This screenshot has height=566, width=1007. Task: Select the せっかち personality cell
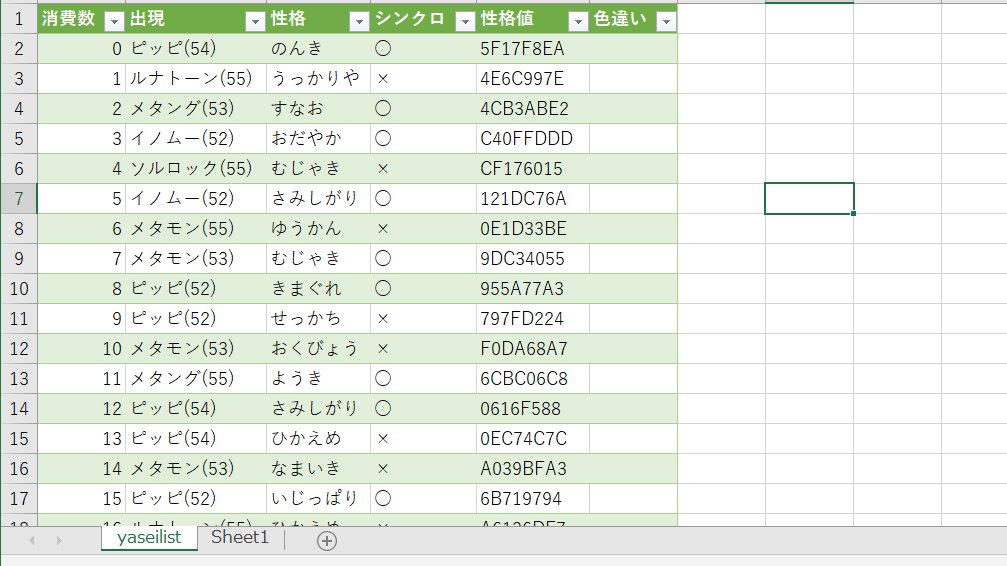click(x=318, y=319)
